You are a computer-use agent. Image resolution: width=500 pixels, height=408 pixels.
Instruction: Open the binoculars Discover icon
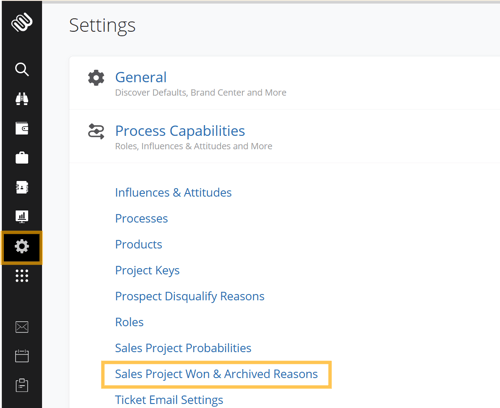(x=22, y=99)
